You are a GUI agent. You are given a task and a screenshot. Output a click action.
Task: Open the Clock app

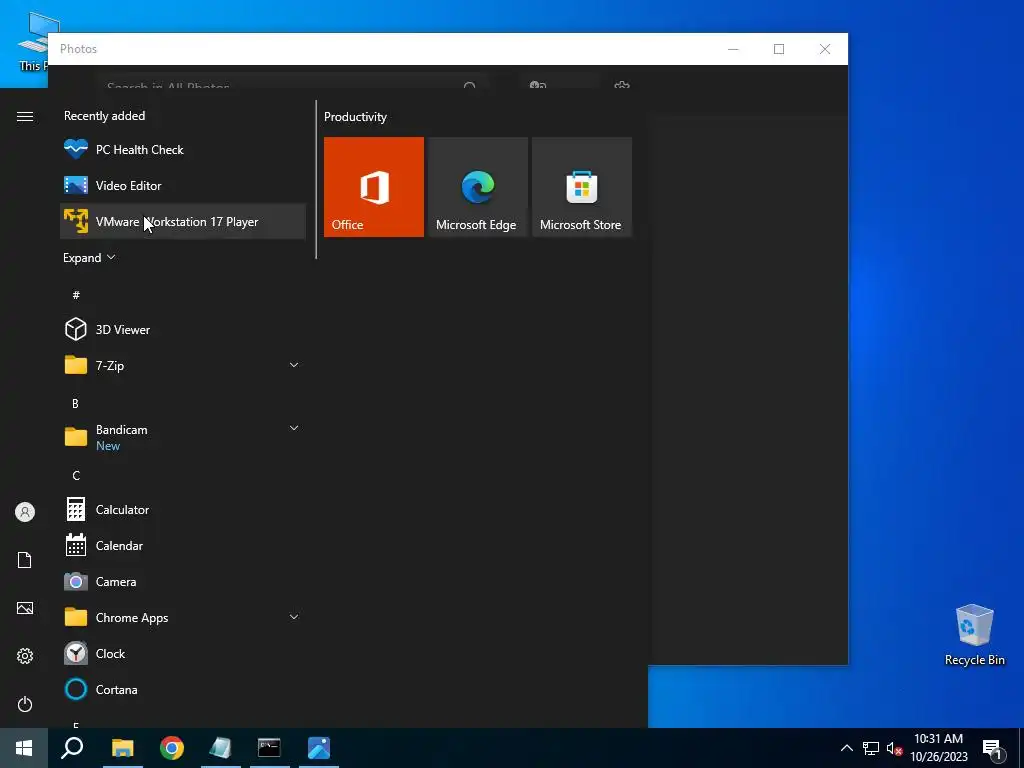(183, 654)
